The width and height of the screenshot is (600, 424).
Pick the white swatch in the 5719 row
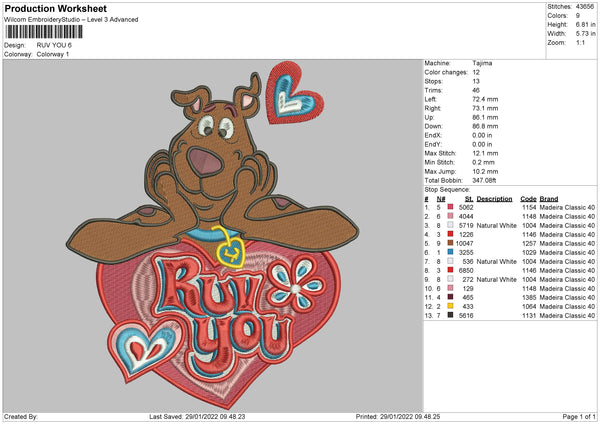click(450, 225)
